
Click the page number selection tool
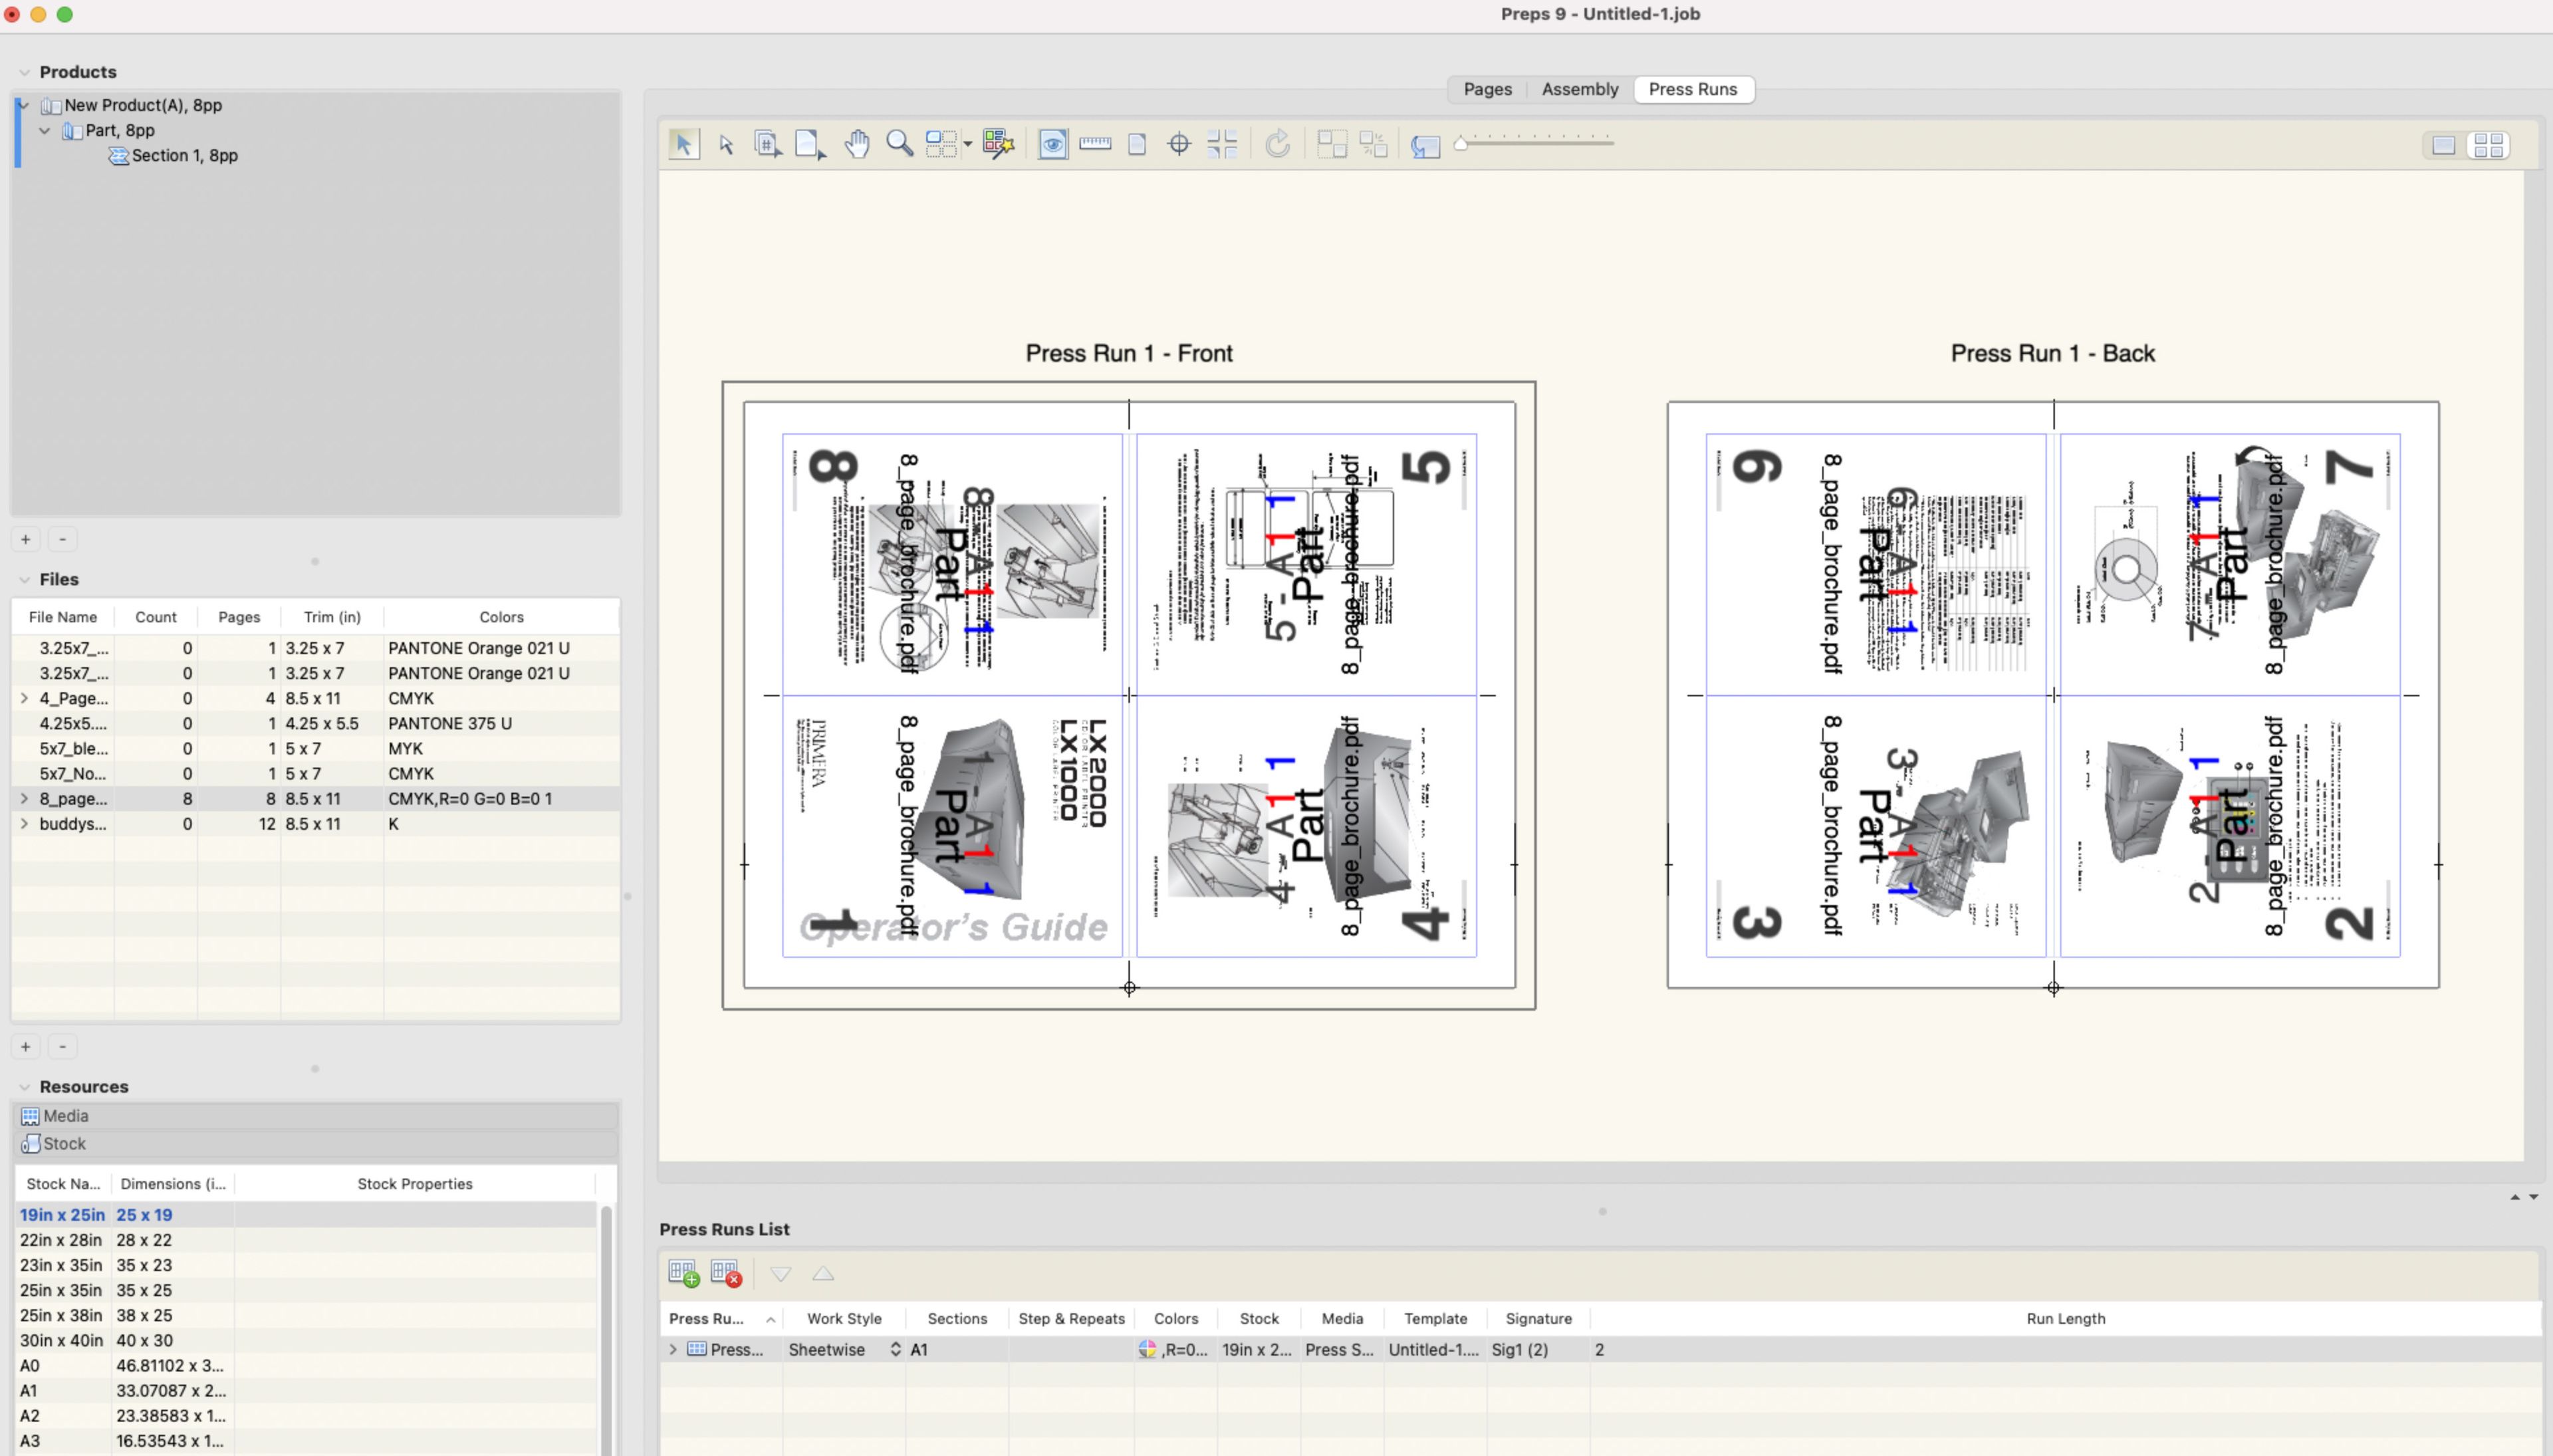tap(767, 144)
